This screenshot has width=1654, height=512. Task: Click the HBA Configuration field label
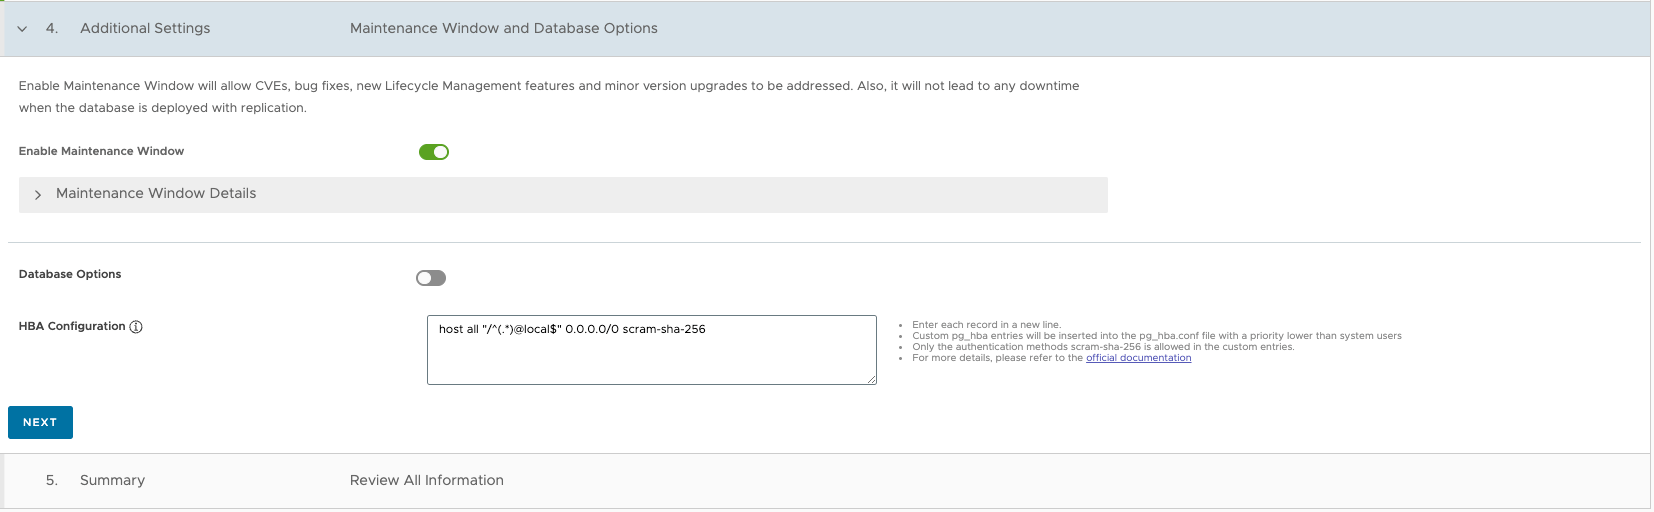[x=72, y=326]
